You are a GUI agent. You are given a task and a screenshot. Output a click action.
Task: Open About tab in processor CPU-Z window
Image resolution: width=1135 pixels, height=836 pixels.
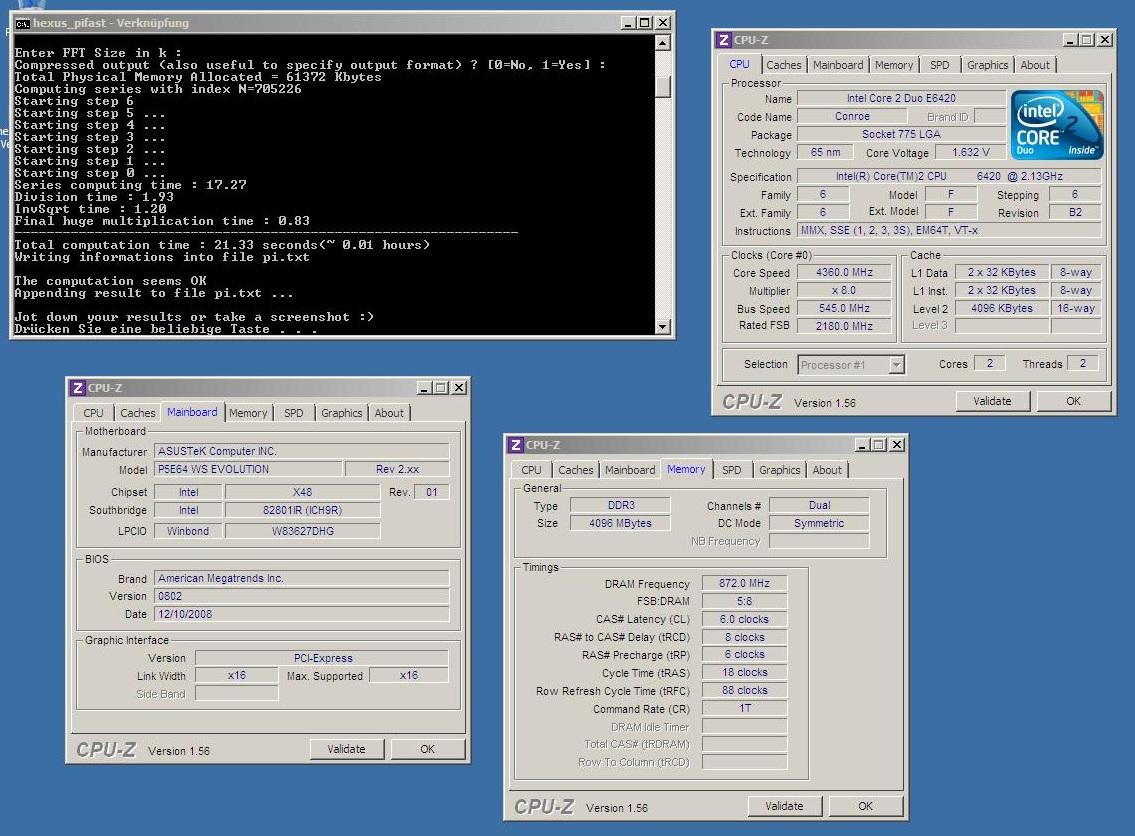(x=1034, y=65)
